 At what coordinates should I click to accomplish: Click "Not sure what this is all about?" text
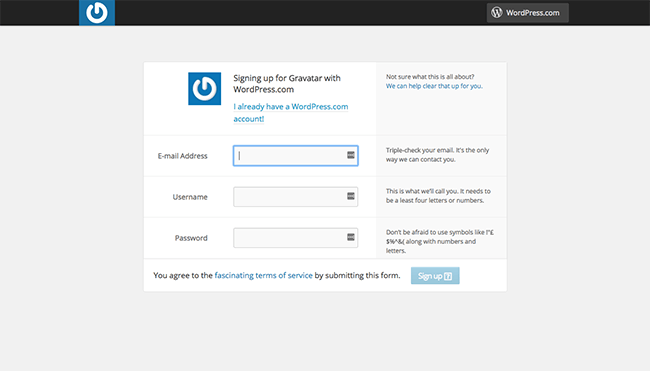coord(430,77)
